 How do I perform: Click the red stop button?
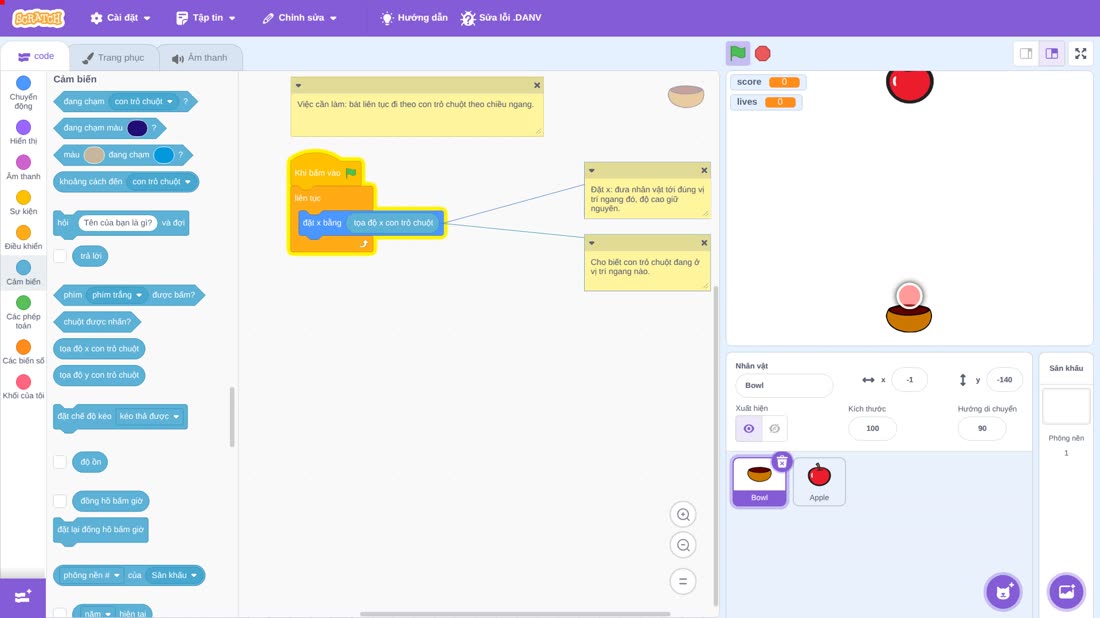tap(763, 53)
